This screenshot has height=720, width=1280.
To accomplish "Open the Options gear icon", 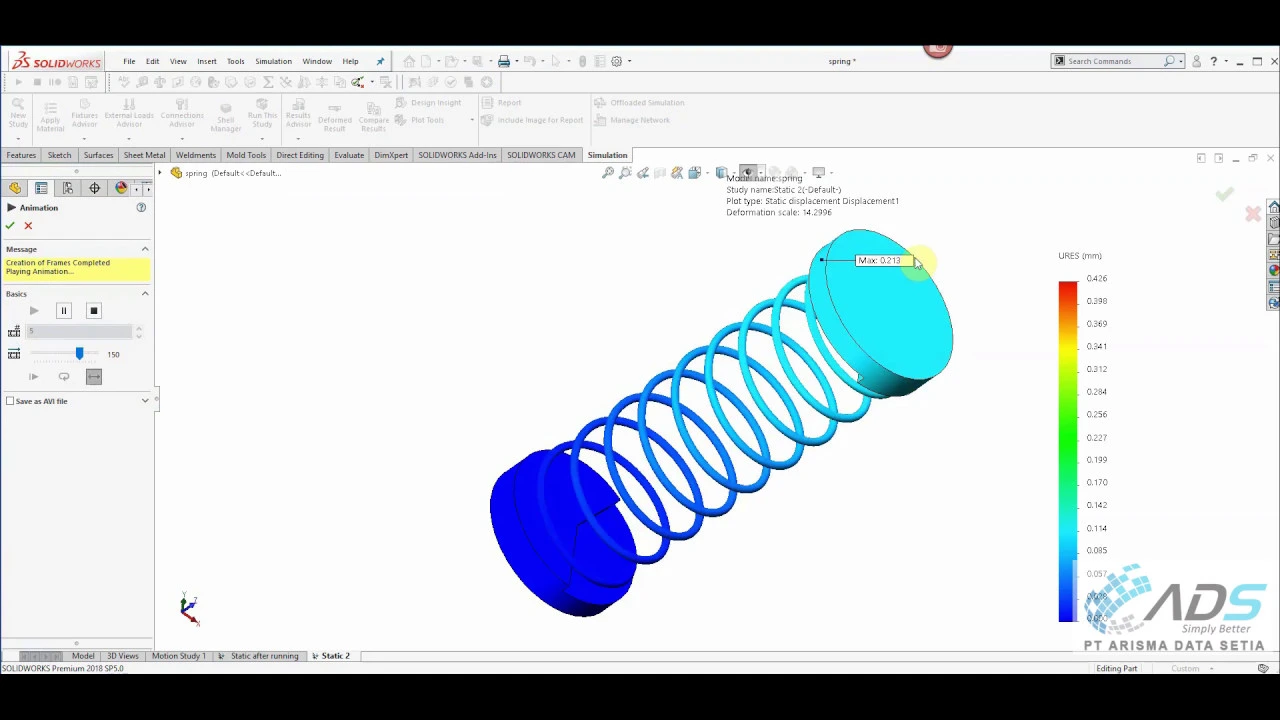I will 617,61.
